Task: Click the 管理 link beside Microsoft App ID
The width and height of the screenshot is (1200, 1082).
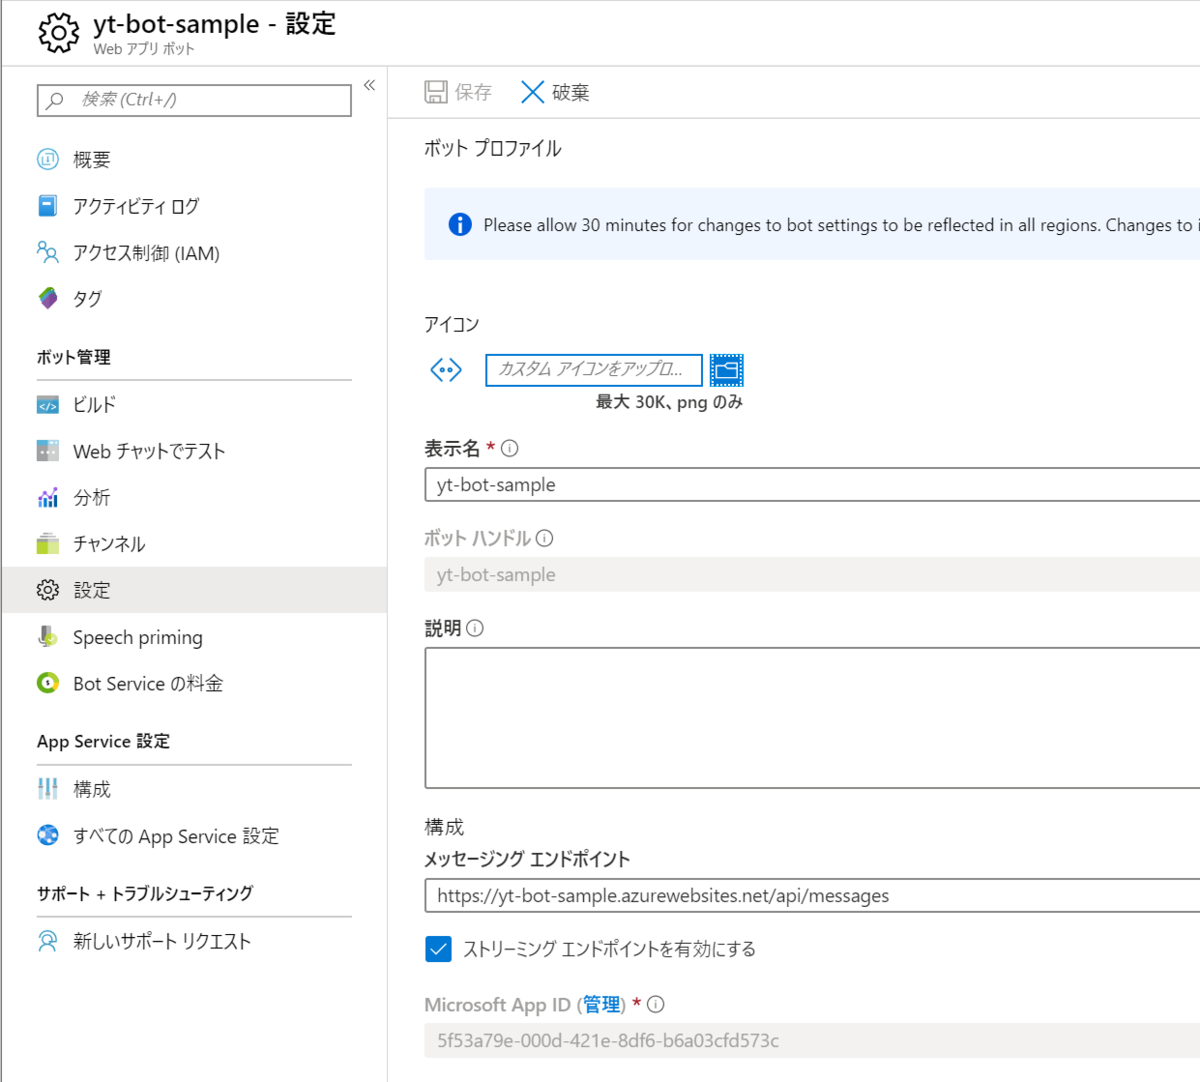Action: tap(602, 1004)
